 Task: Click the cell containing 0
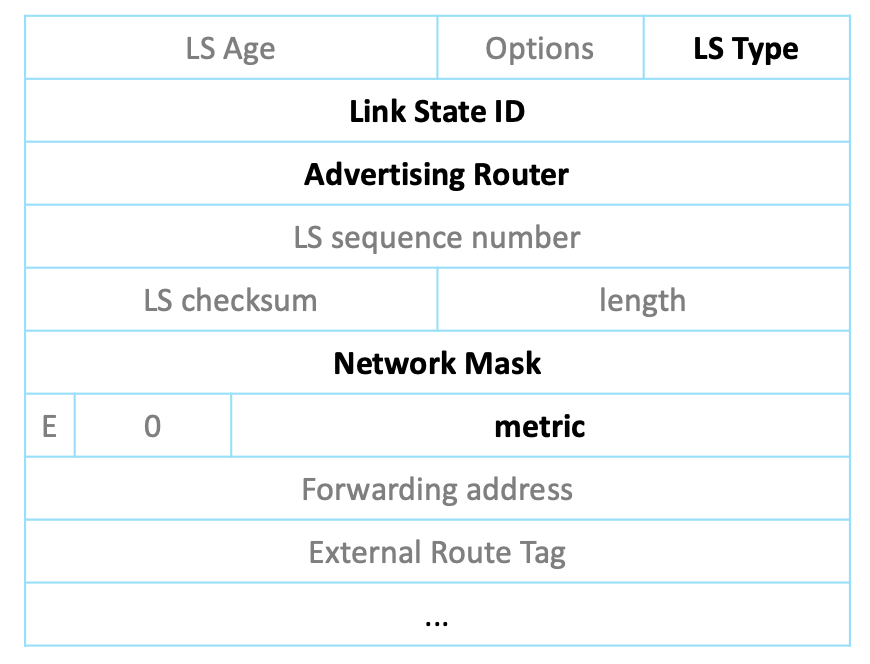(152, 426)
